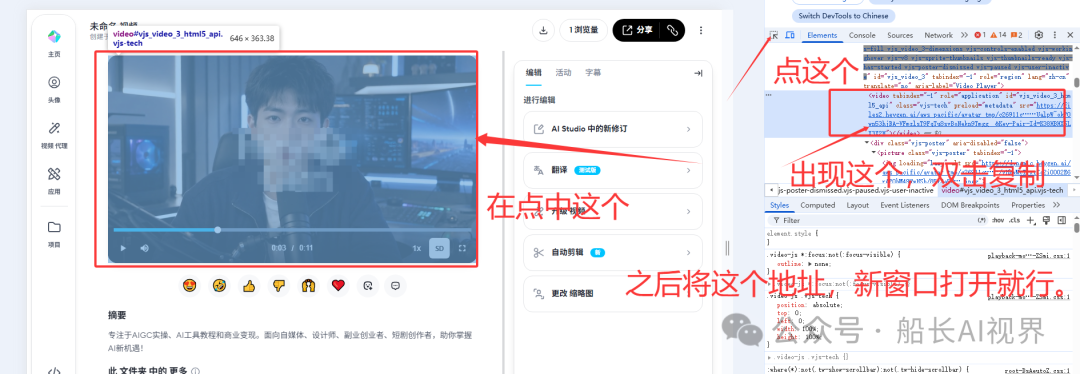
Task: Click the video progress slider handle
Action: pyautogui.click(x=218, y=229)
